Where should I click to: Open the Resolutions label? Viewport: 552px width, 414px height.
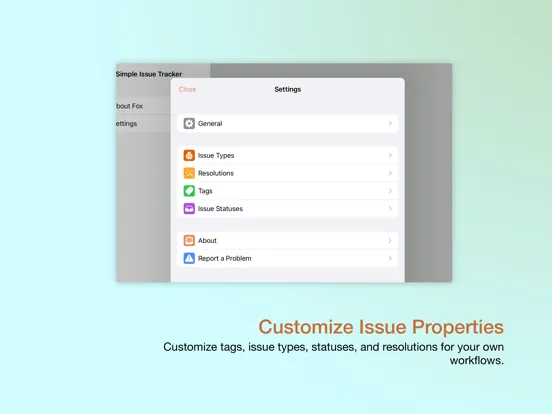[216, 173]
